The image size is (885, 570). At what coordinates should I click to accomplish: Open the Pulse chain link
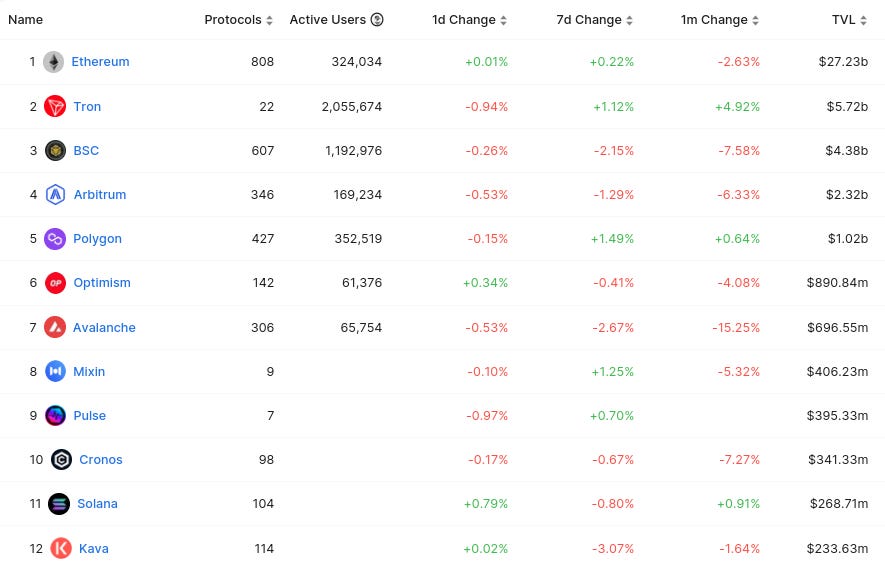(x=90, y=416)
